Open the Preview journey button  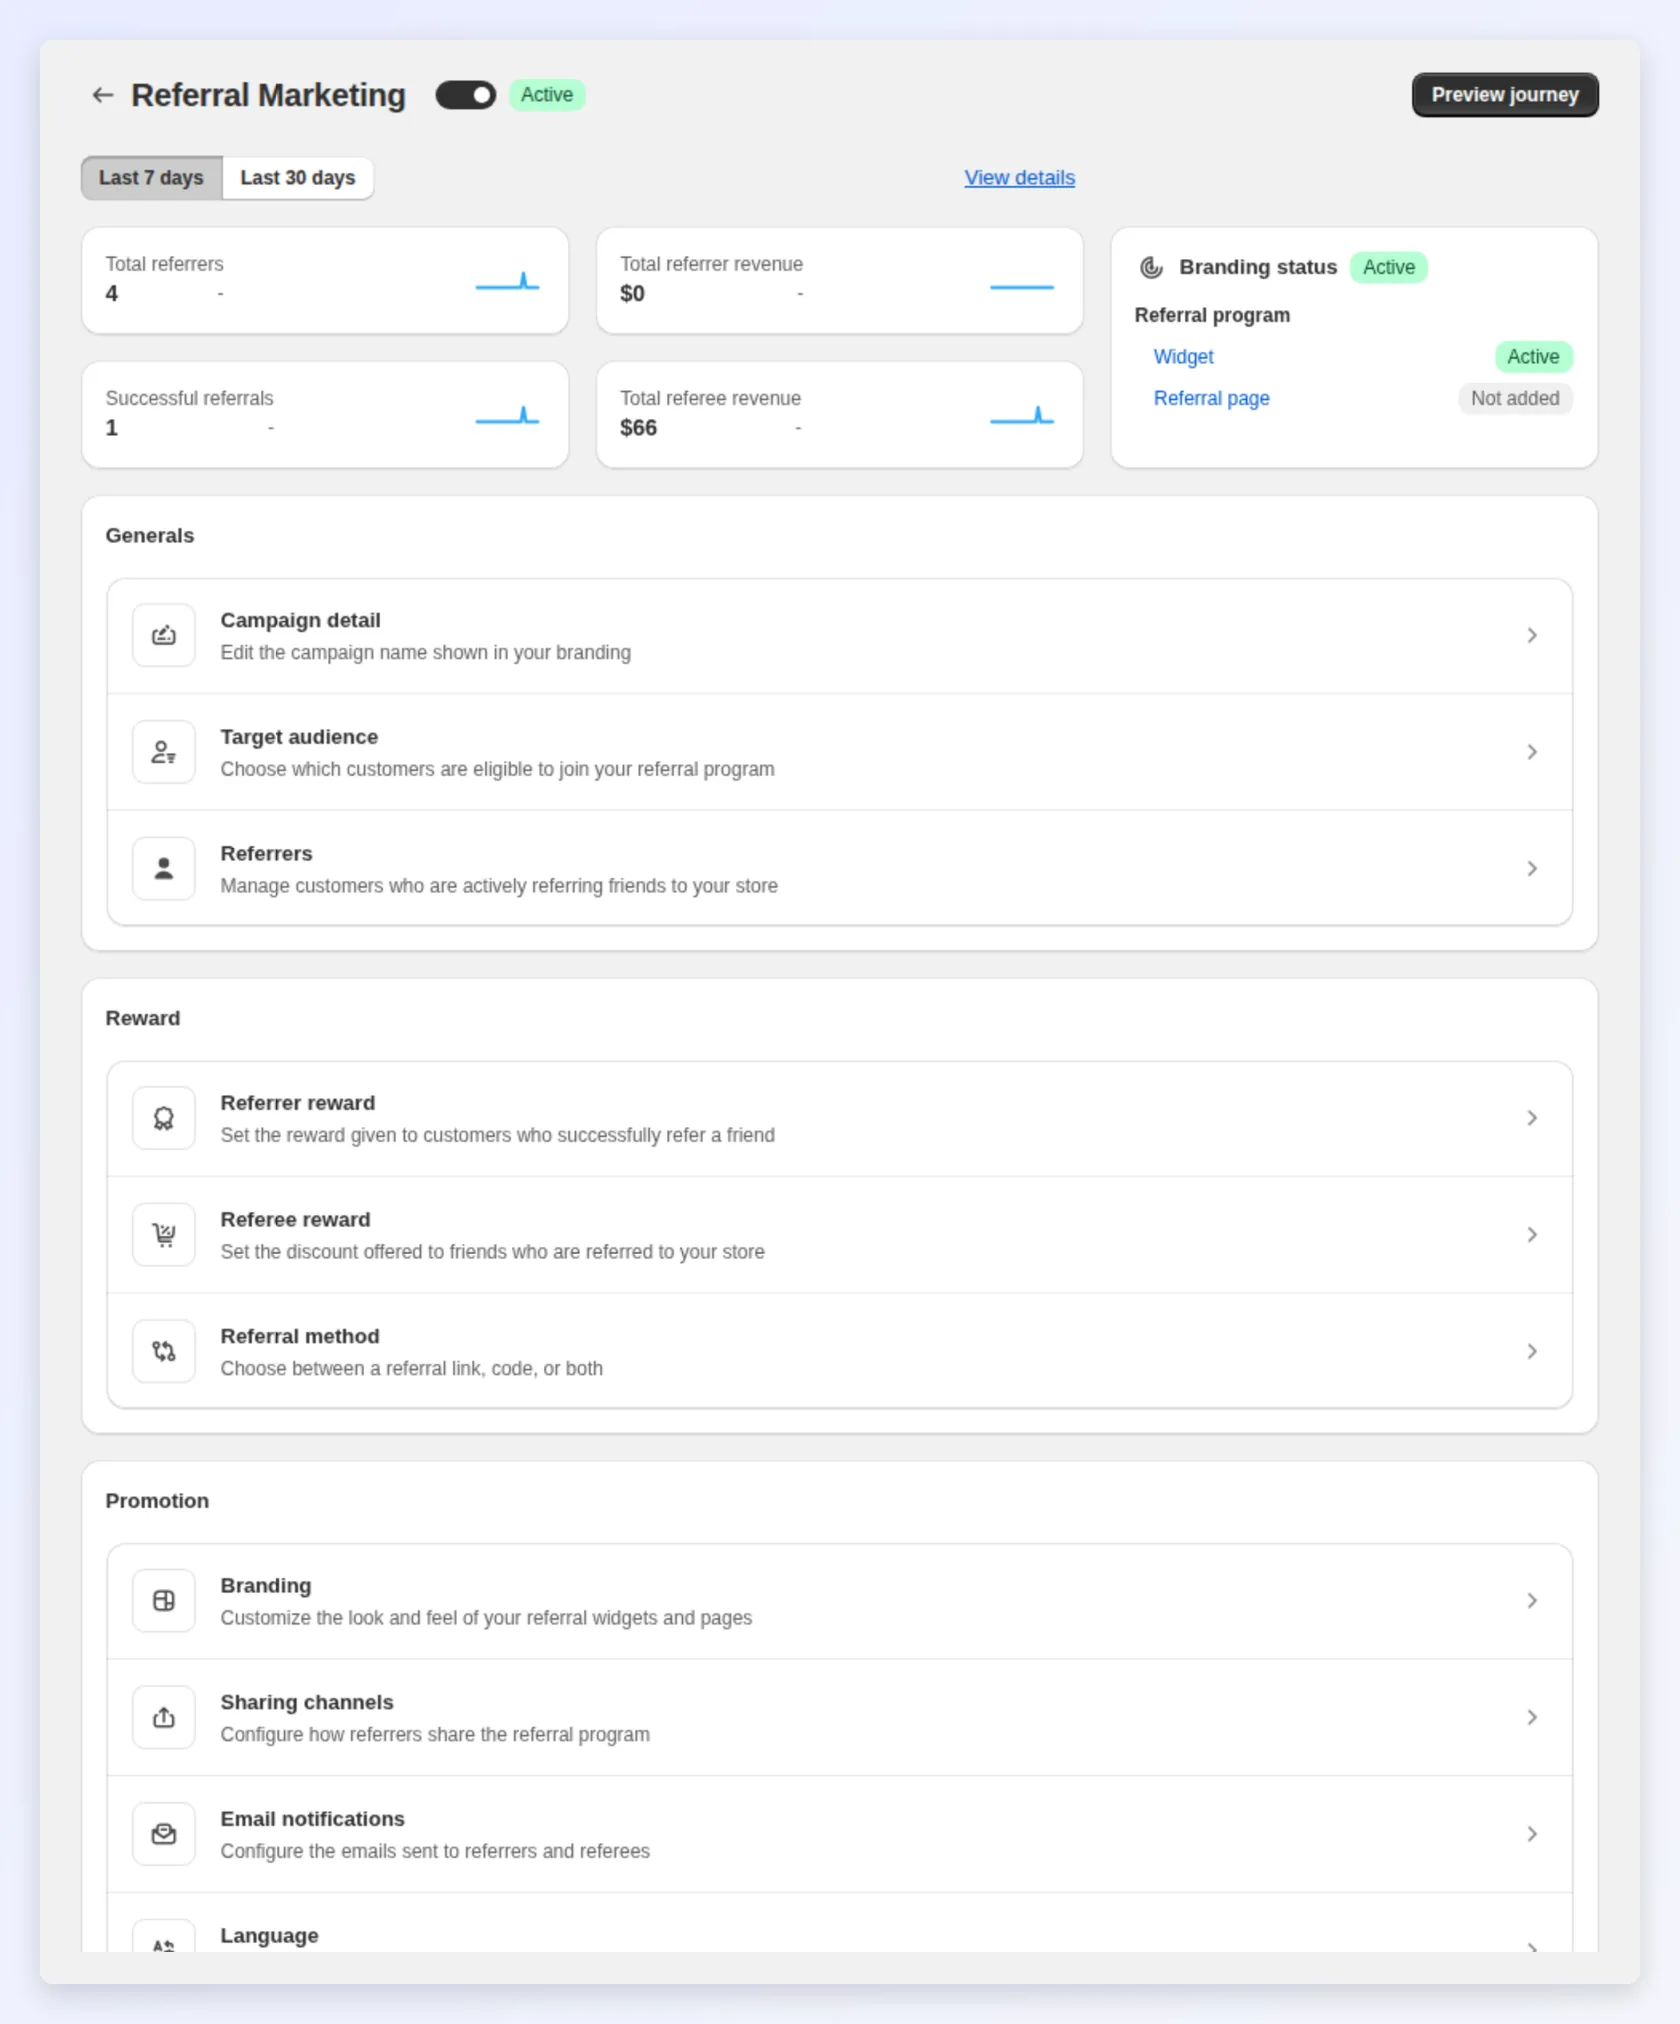(x=1504, y=95)
